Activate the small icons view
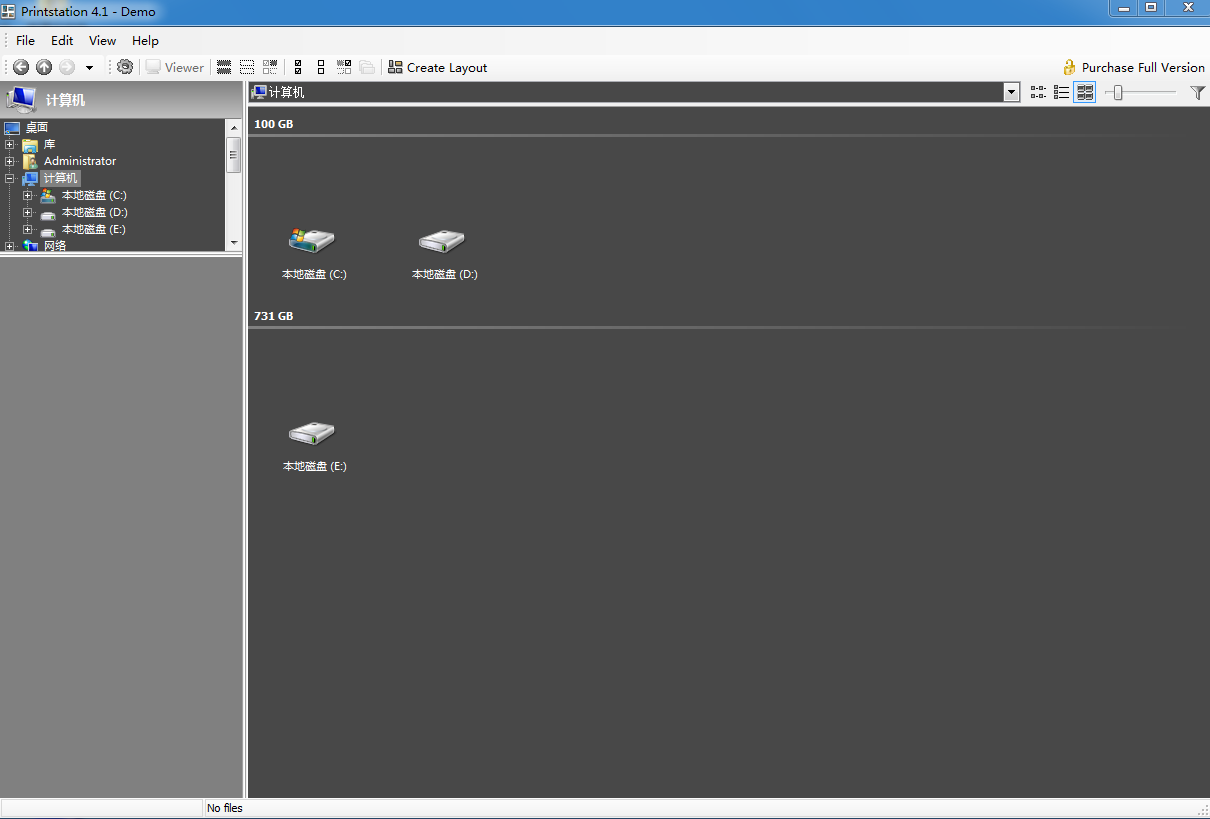Screen dimensions: 1210x819 pos(1037,92)
